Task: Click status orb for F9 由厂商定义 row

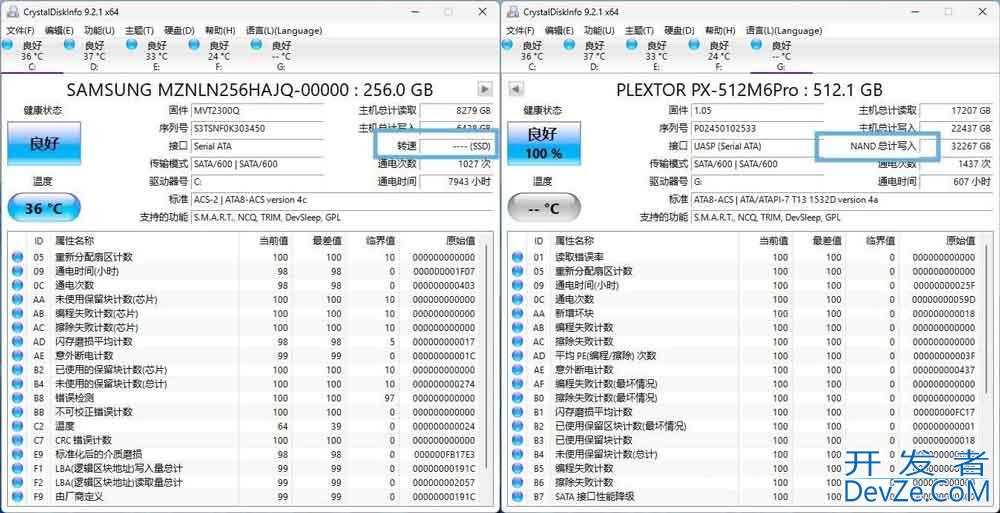Action: click(17, 496)
